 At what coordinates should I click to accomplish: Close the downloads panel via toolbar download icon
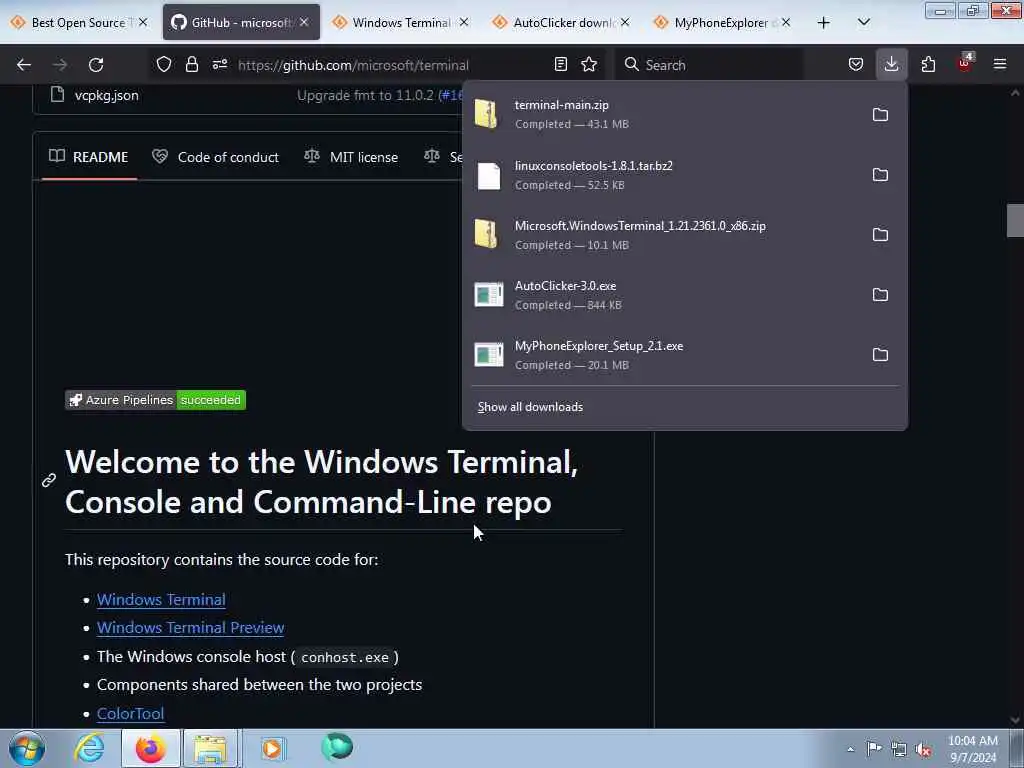[891, 64]
